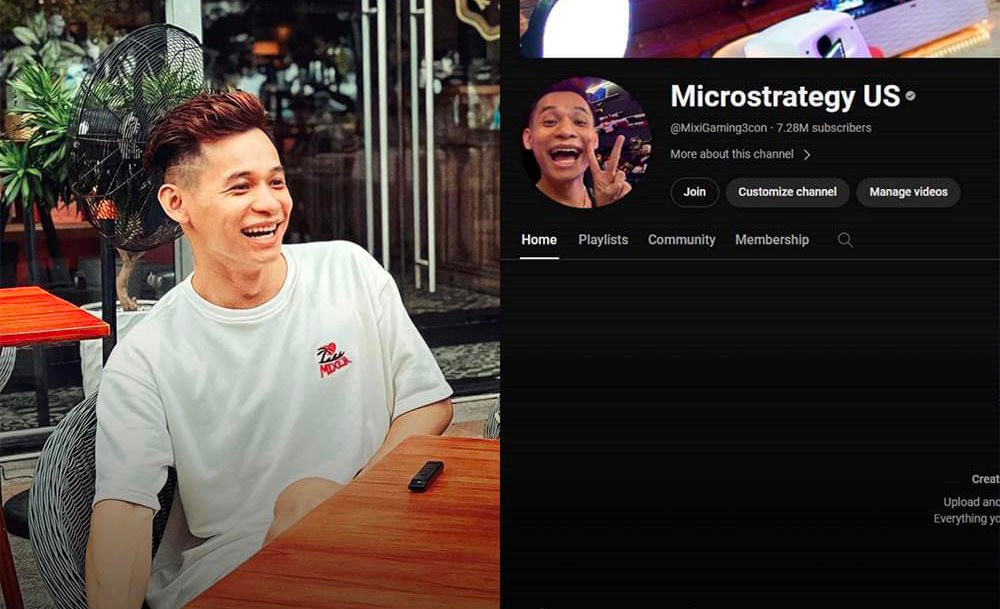Click the cut-off Upload and text line
Viewport: 1000px width, 609px height.
970,502
